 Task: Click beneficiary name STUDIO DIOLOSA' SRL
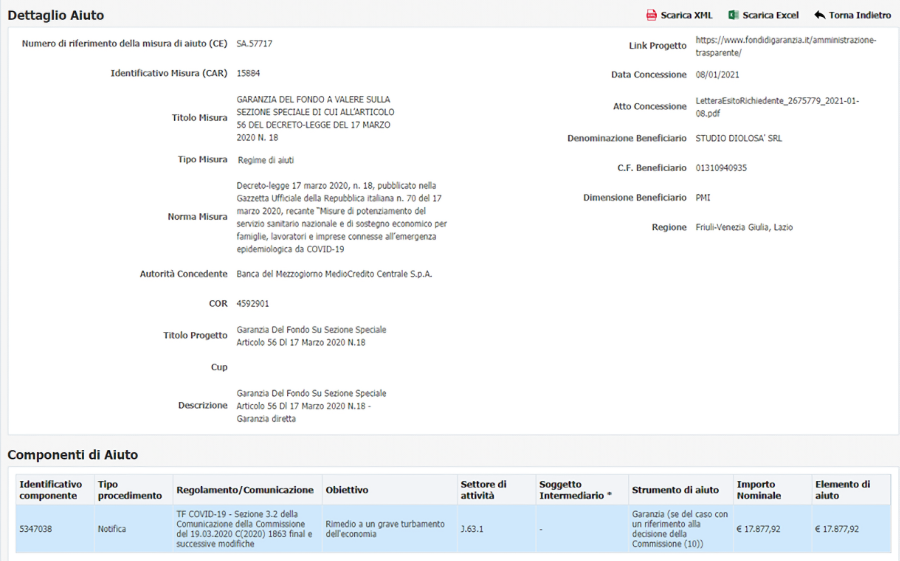(739, 138)
